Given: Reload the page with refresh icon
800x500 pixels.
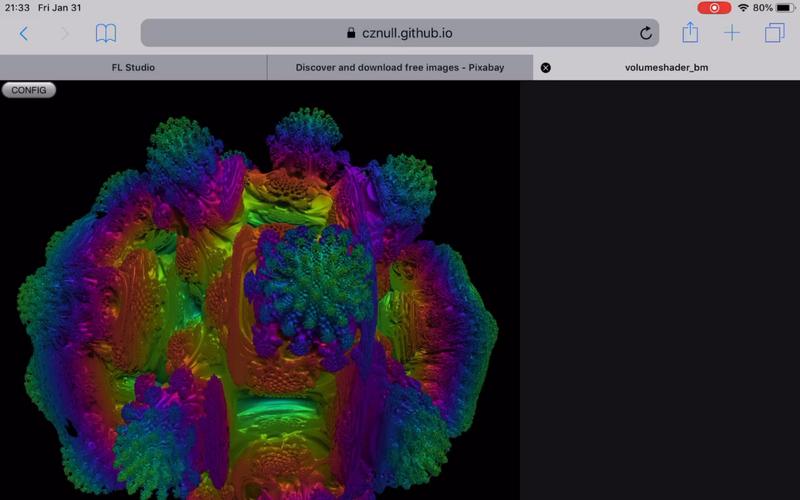Looking at the screenshot, I should 645,33.
